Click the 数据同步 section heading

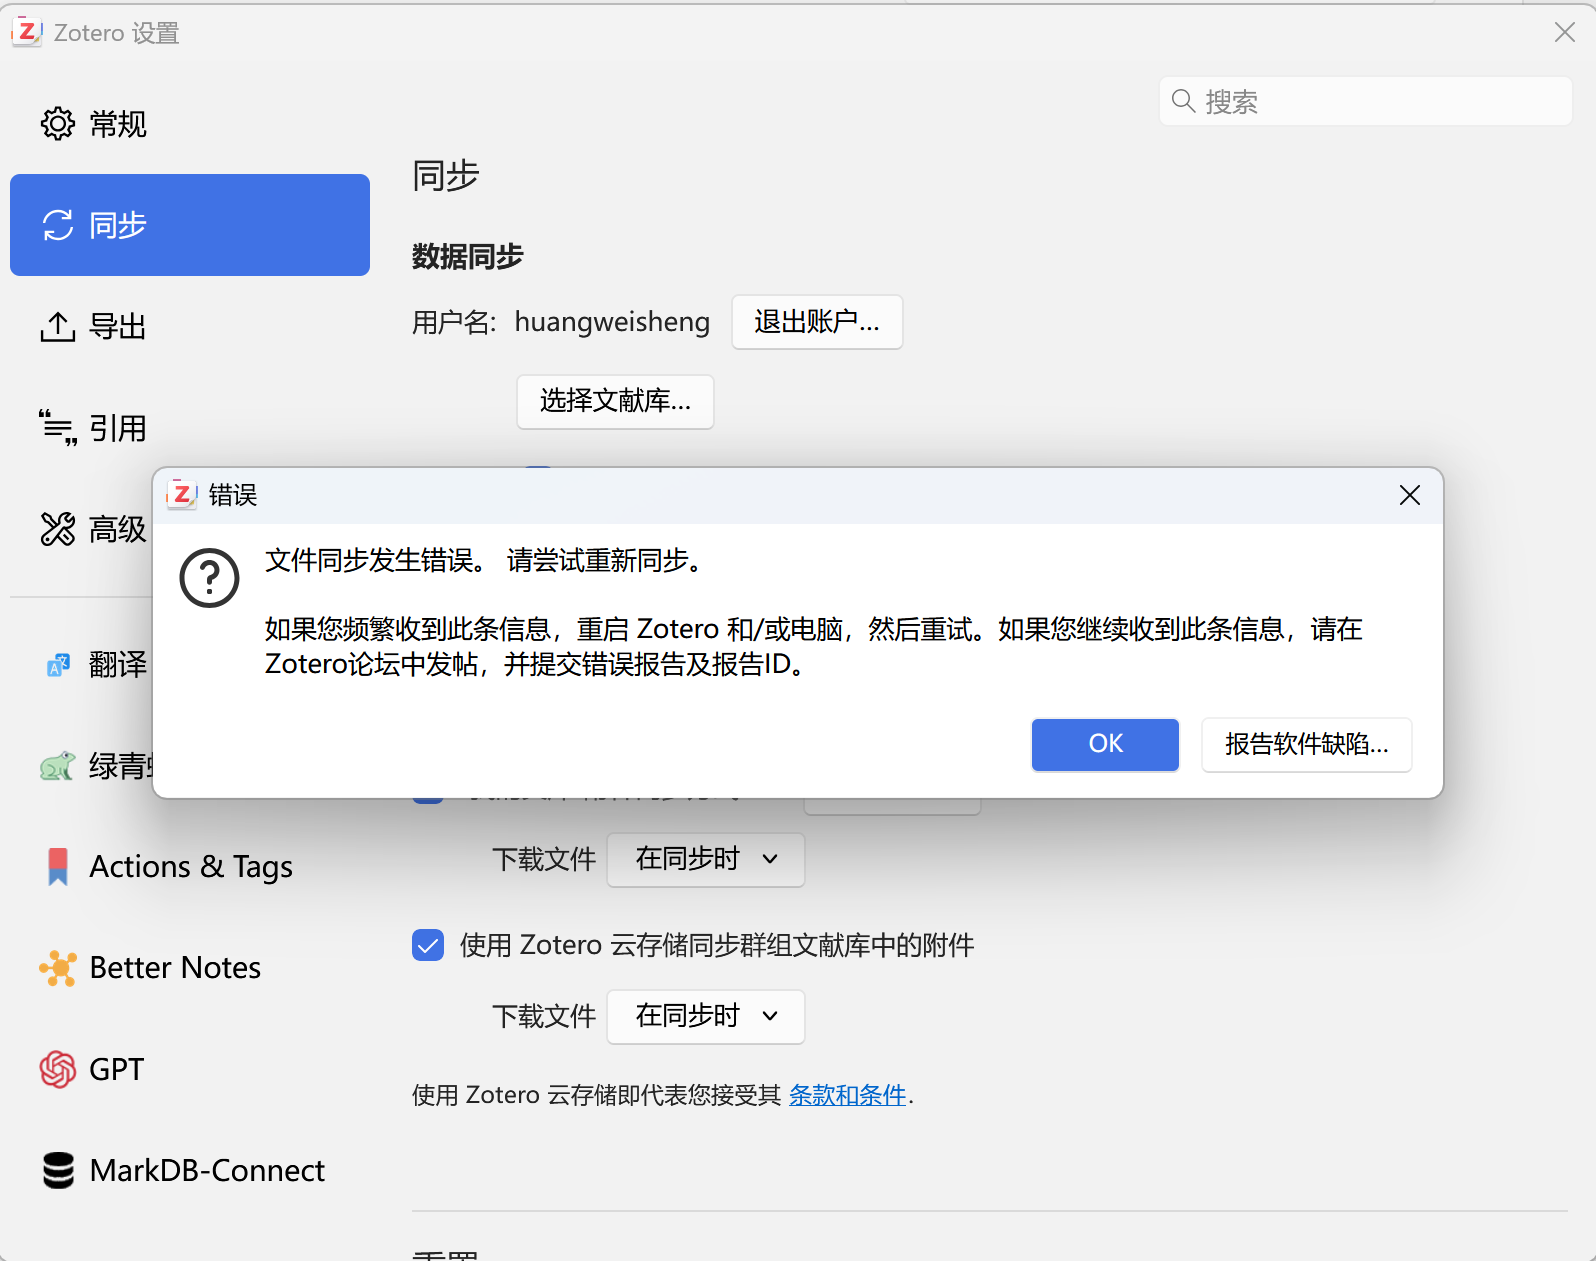[468, 257]
